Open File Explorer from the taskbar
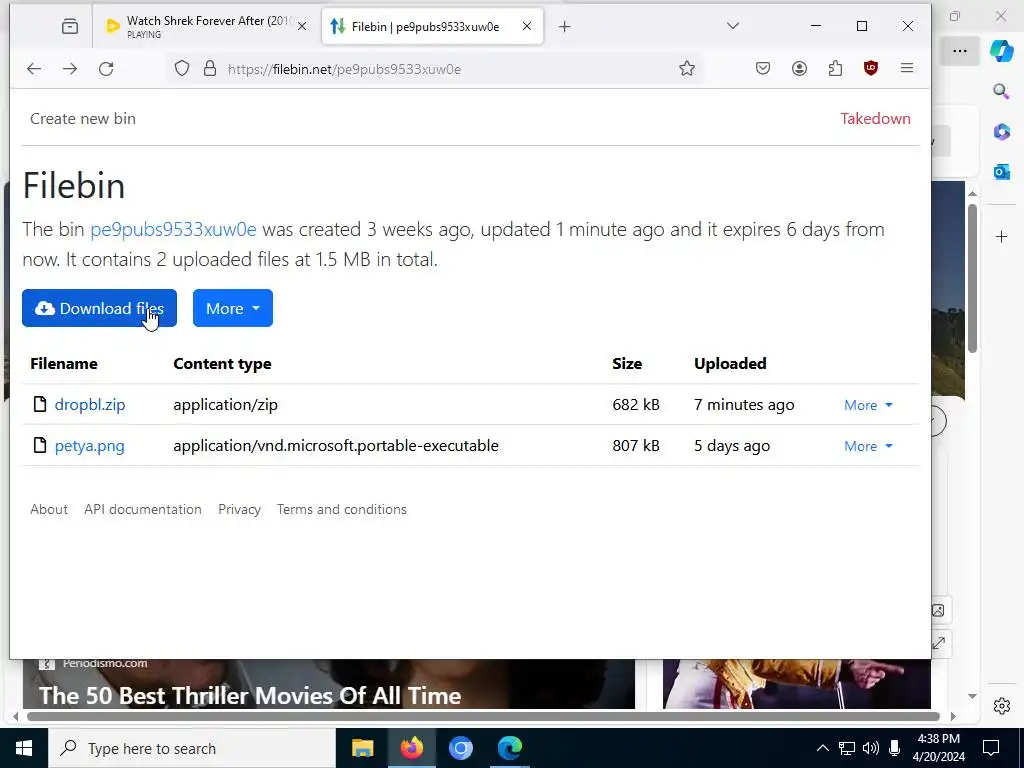Image resolution: width=1024 pixels, height=768 pixels. click(362, 748)
